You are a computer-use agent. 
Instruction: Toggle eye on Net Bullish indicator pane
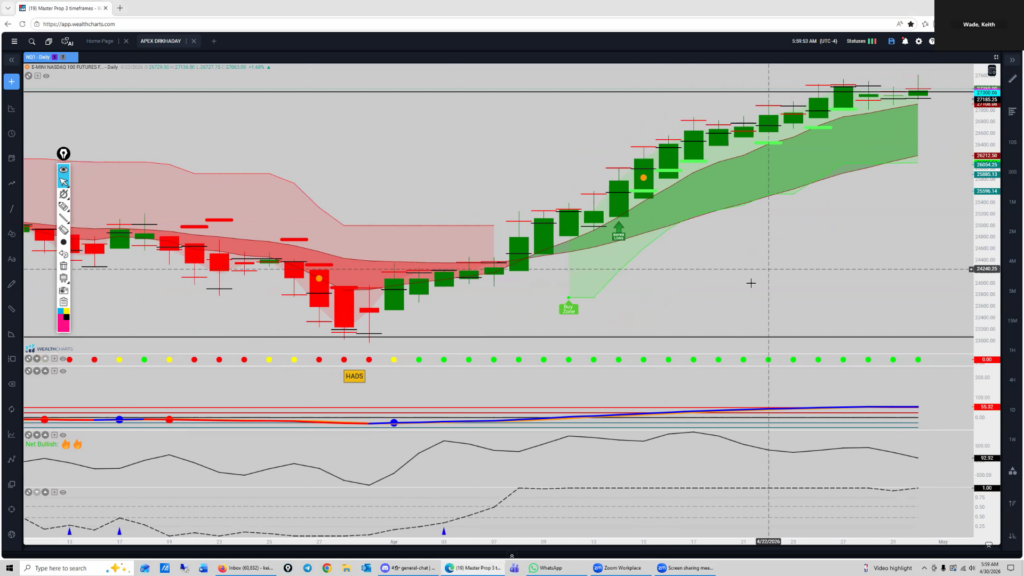click(63, 435)
